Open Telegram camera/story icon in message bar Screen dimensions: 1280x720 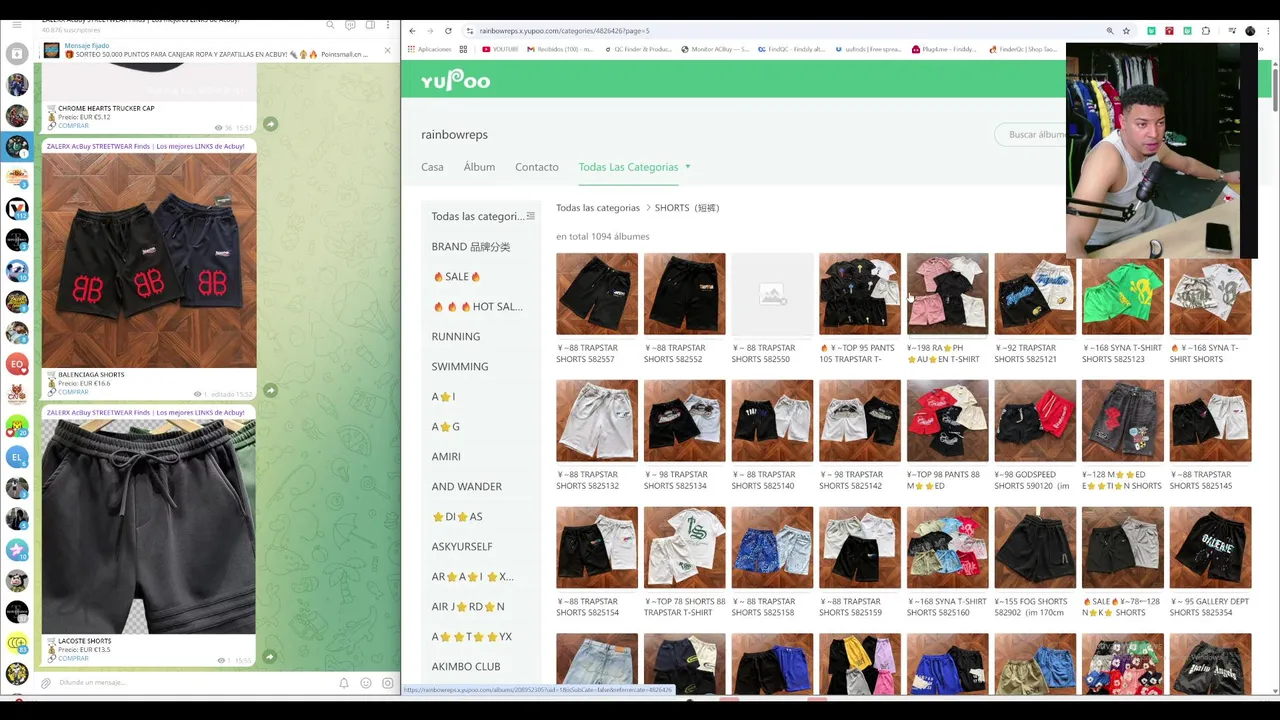coord(388,683)
